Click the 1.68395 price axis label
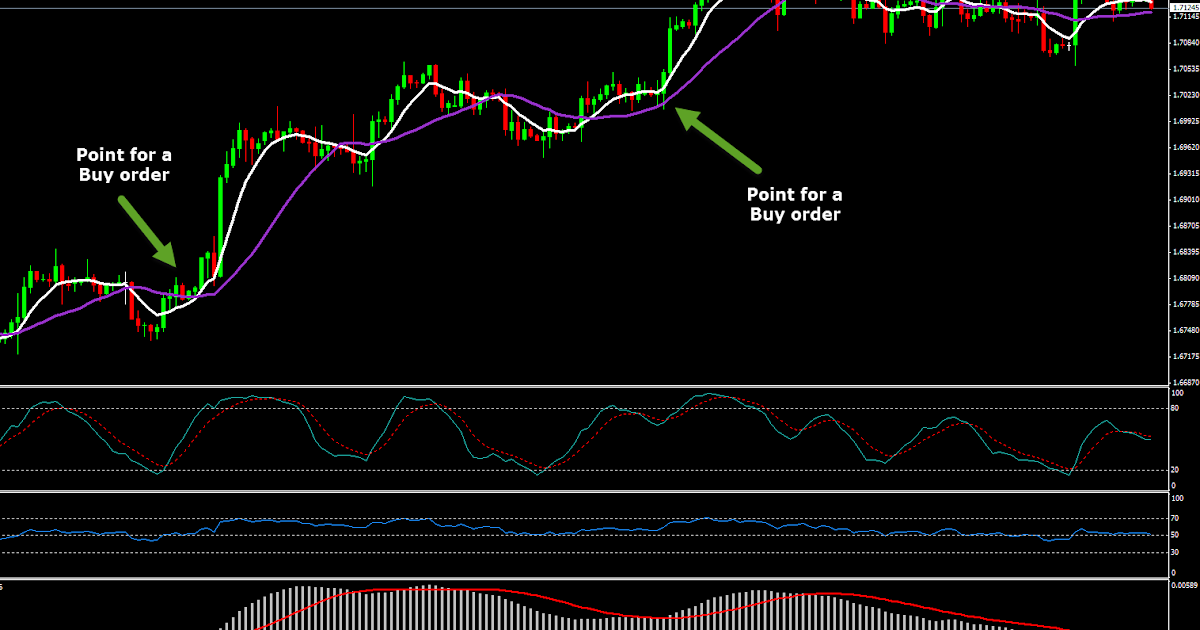The image size is (1200, 630). pos(1186,252)
